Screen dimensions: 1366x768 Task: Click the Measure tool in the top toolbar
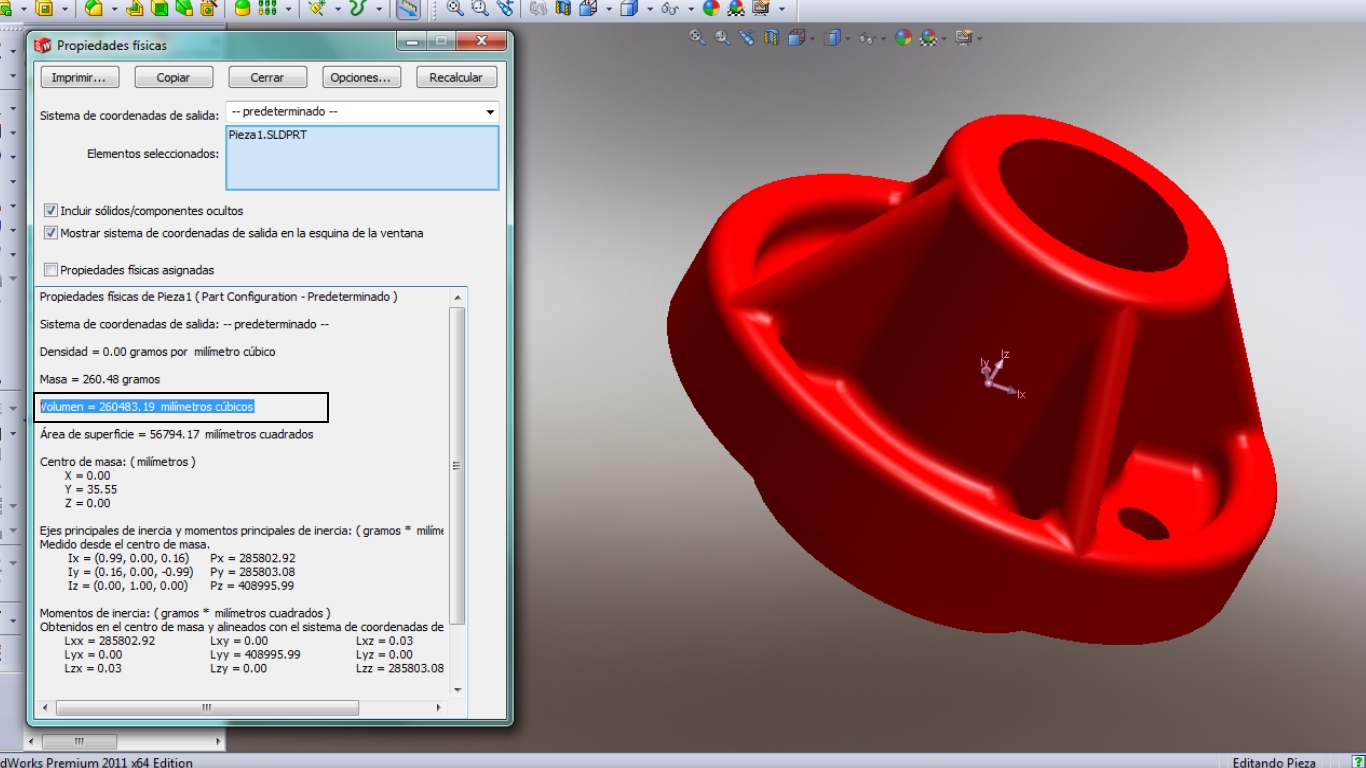pyautogui.click(x=408, y=9)
